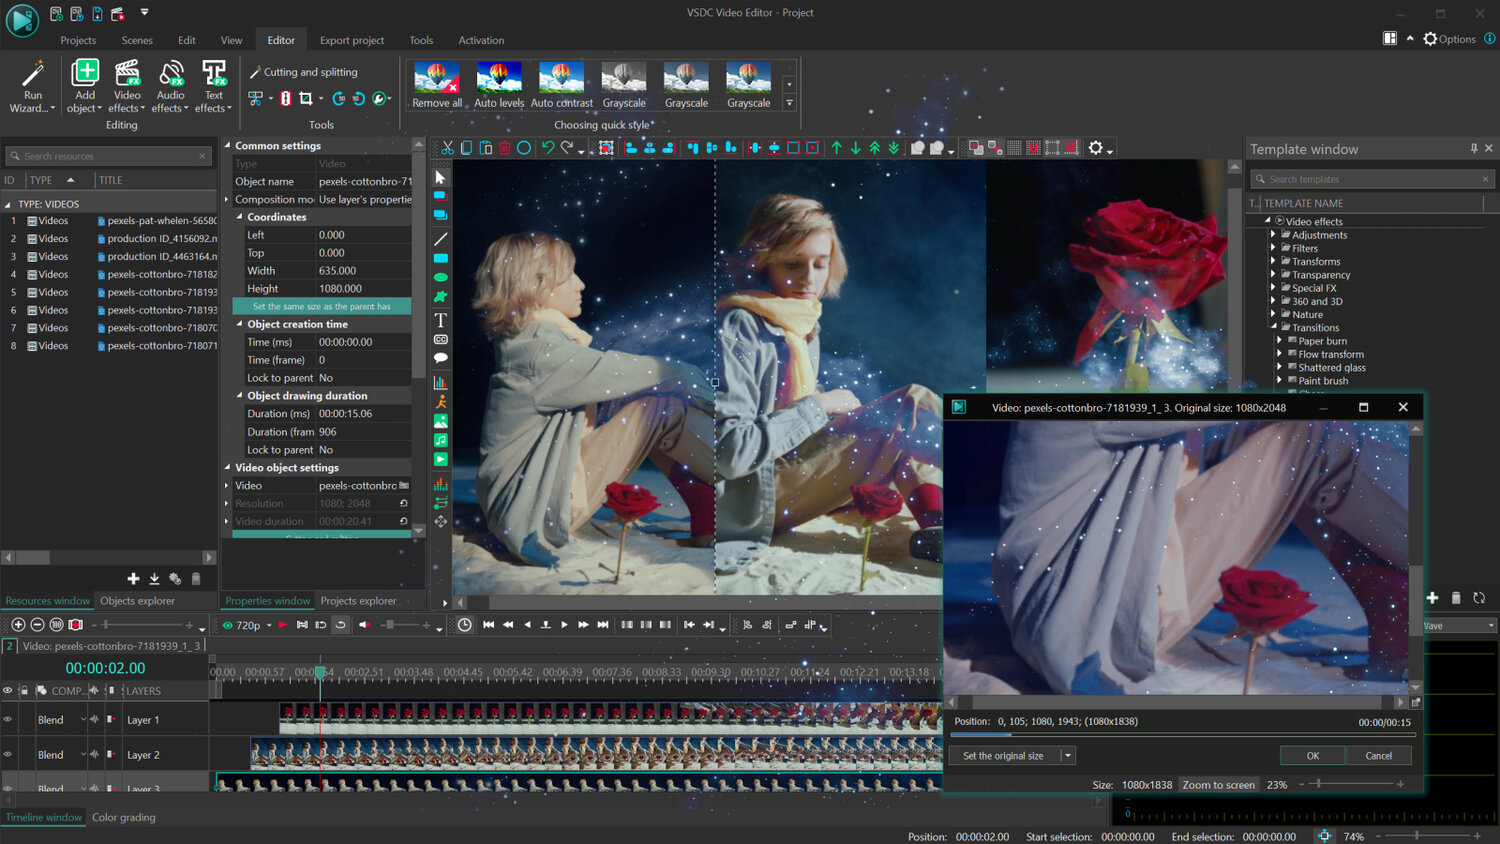Switch to the Objects explorer tab
The image size is (1500, 844).
click(137, 601)
